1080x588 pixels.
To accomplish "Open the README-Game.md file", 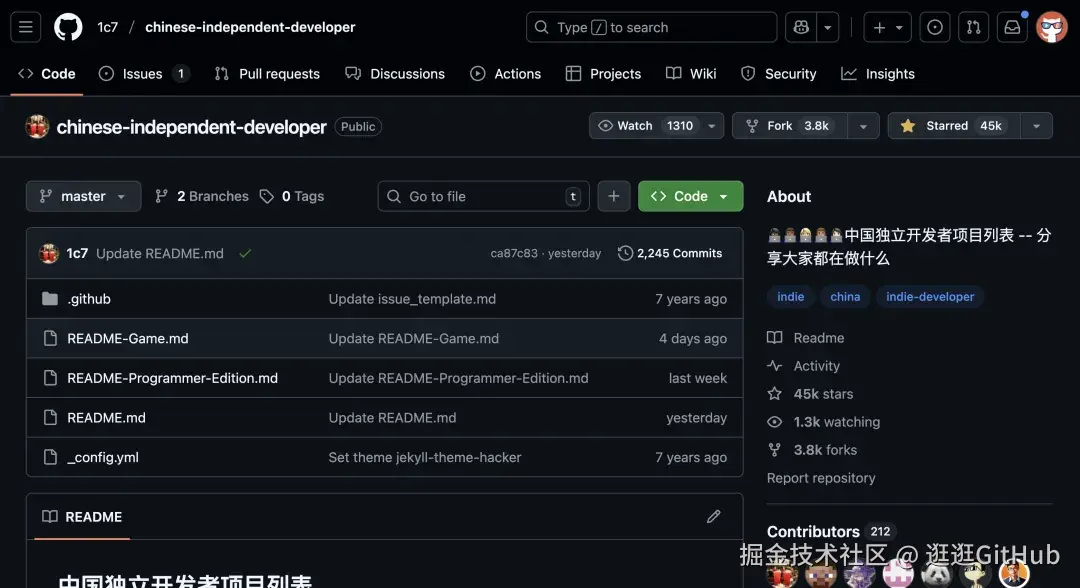I will pos(128,338).
